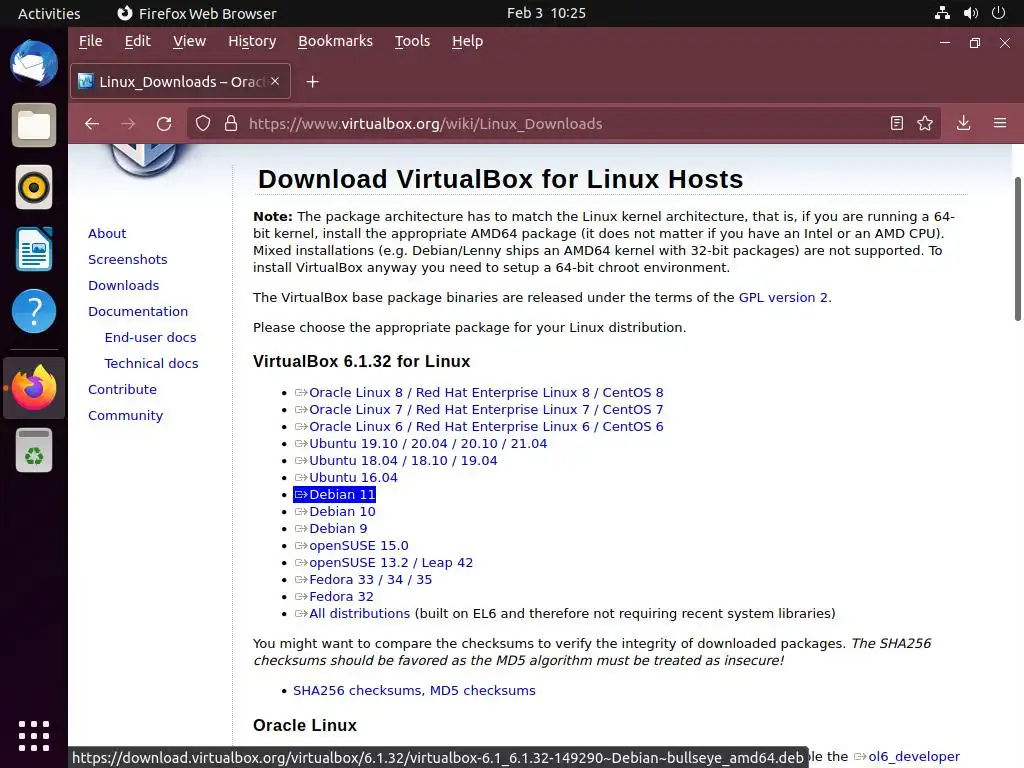
Task: Select the Linux_Downloads browser tab
Action: (x=180, y=82)
